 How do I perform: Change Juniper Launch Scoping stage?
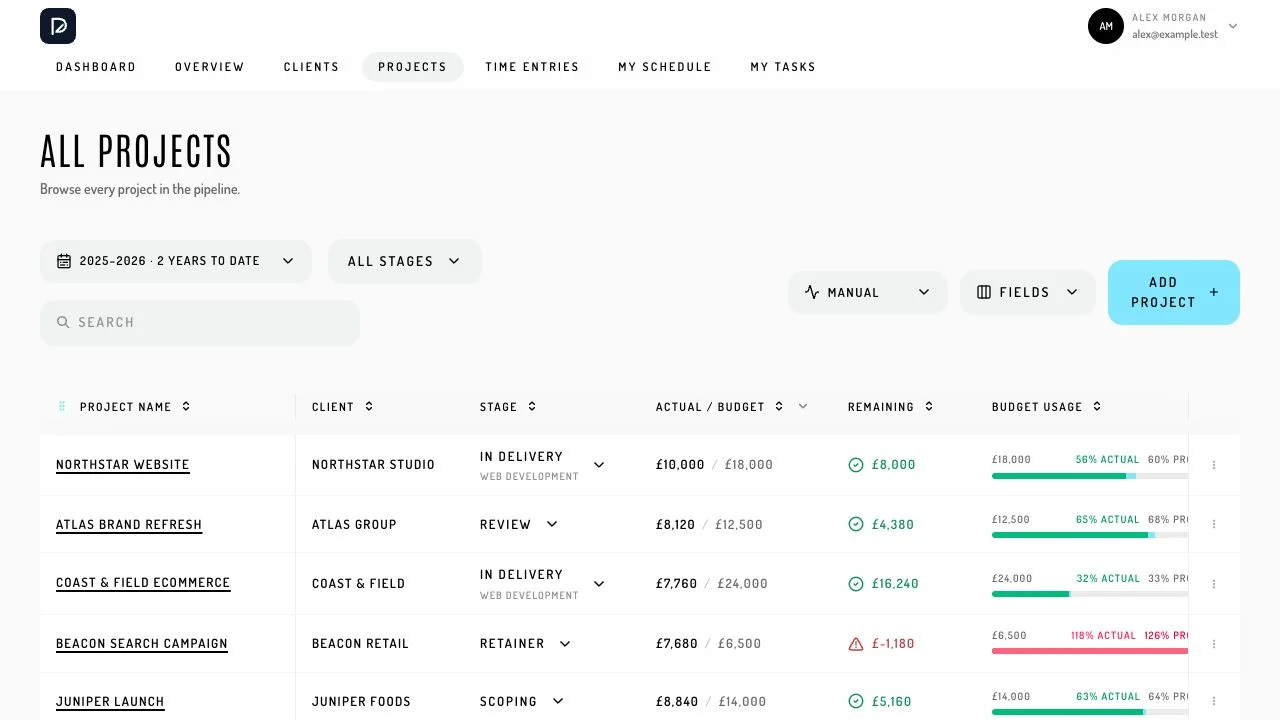click(522, 702)
